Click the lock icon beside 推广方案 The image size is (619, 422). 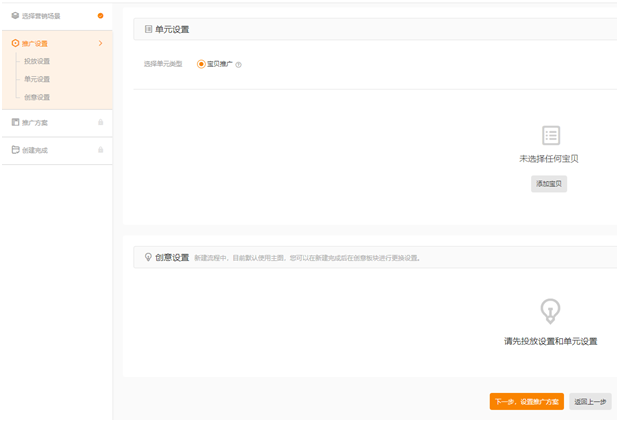(100, 123)
